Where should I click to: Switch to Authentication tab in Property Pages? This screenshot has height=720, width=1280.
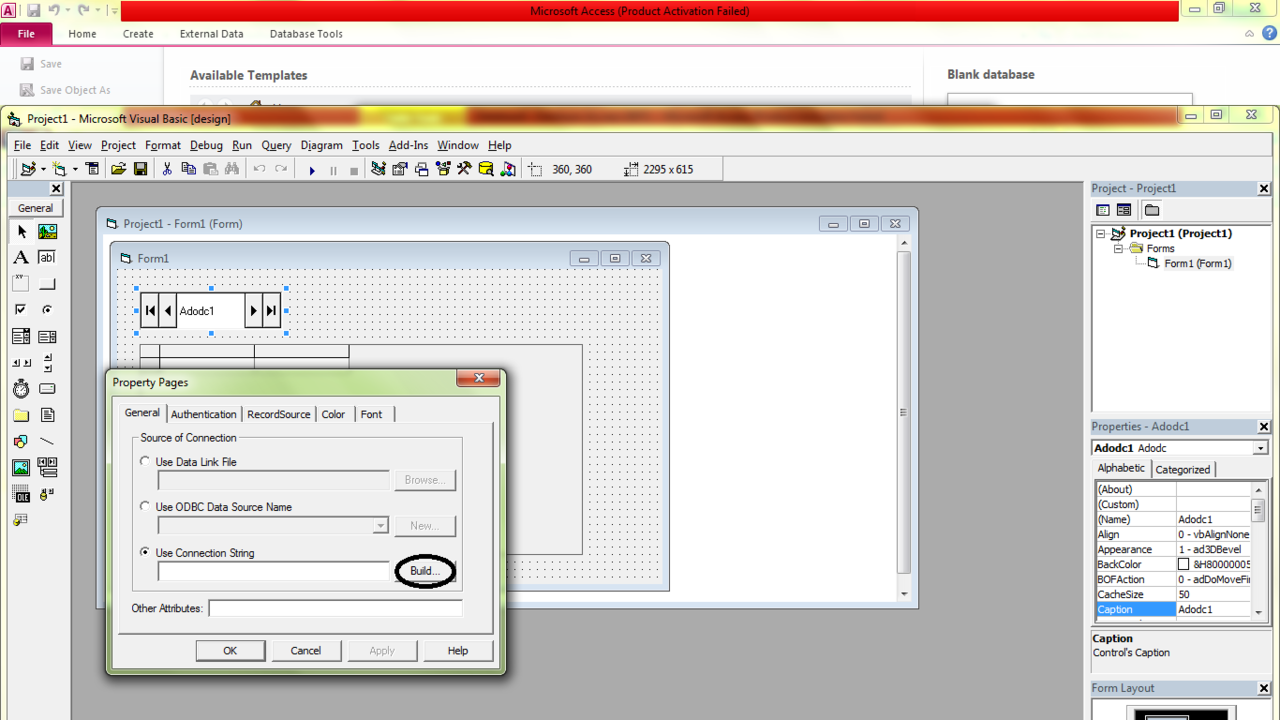[x=204, y=414]
